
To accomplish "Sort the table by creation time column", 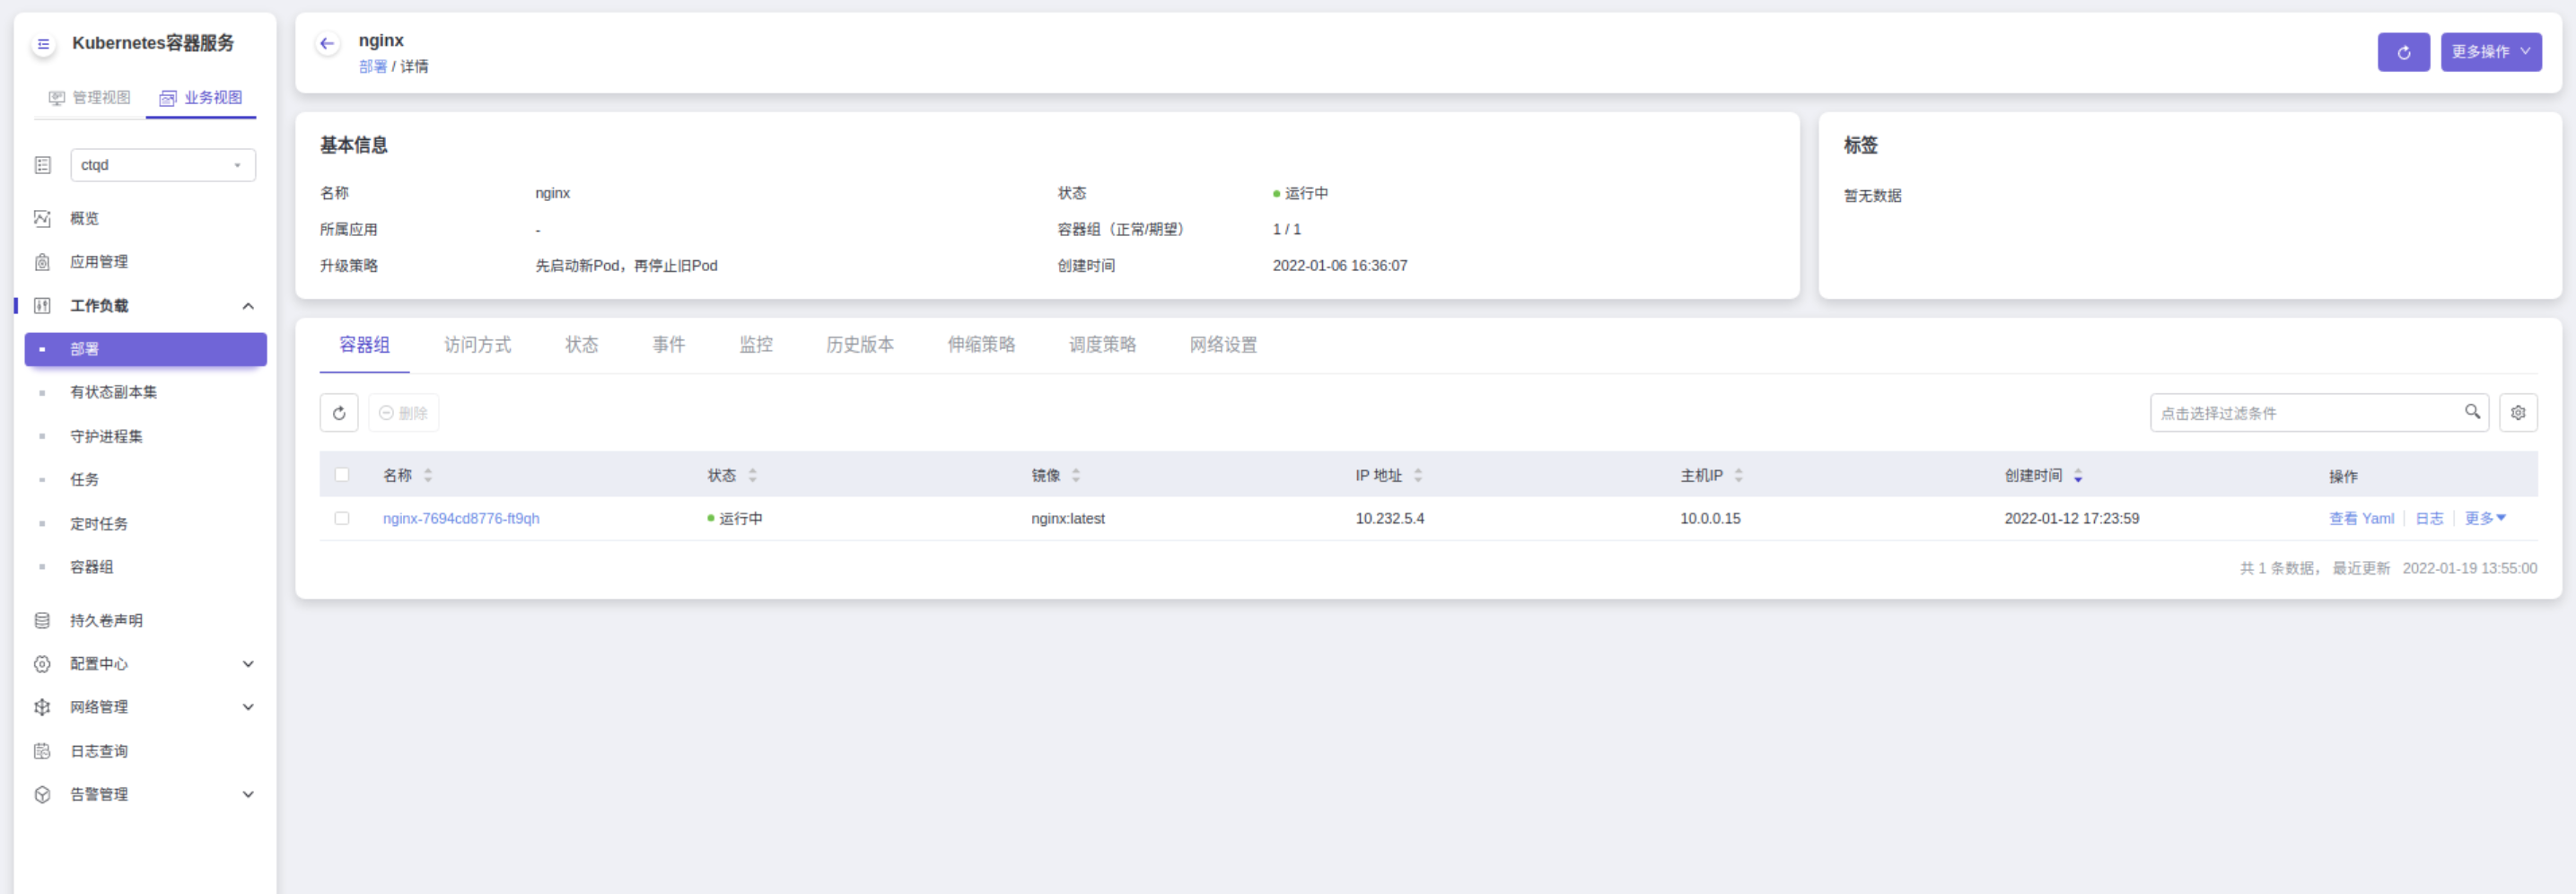I will coord(2077,476).
